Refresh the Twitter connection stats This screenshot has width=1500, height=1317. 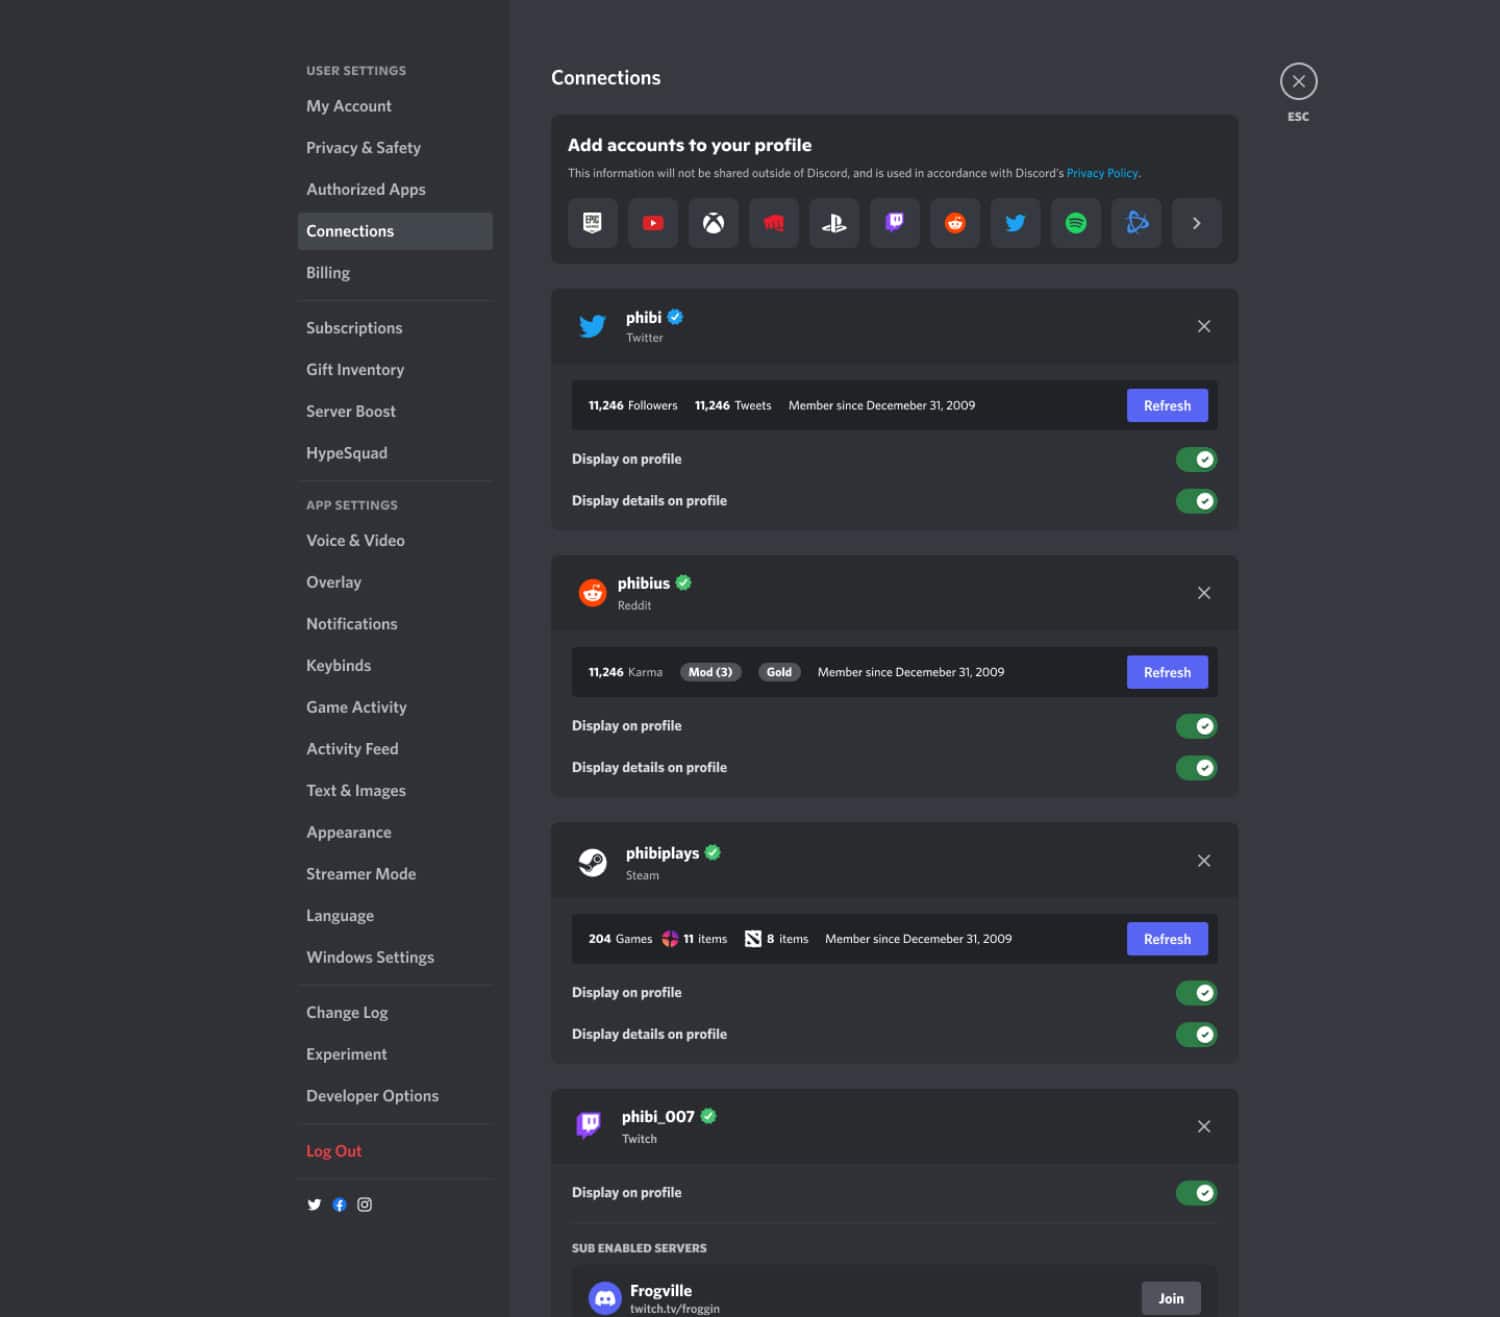[x=1167, y=405]
